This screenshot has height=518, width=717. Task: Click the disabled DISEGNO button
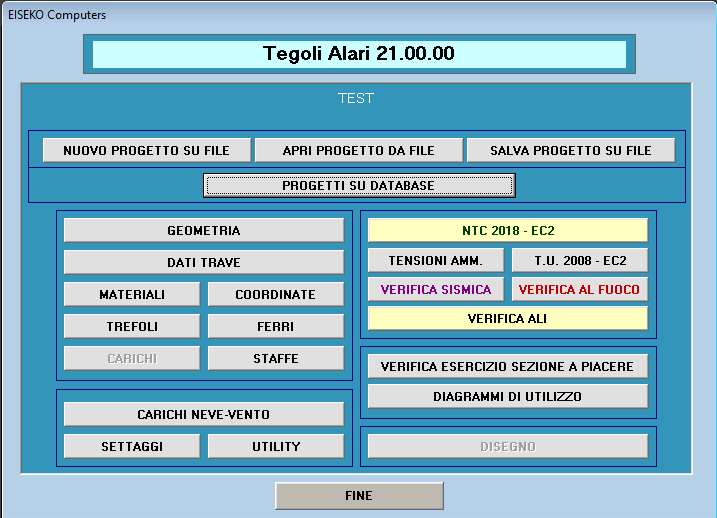click(x=508, y=446)
